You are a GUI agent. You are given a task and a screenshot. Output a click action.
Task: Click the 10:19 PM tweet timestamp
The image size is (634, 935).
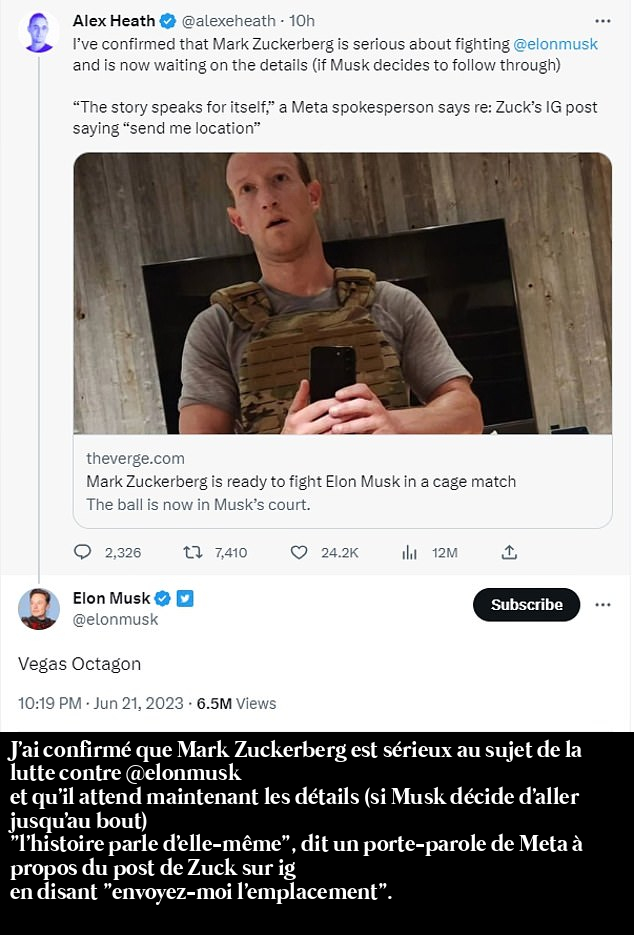[x=50, y=703]
